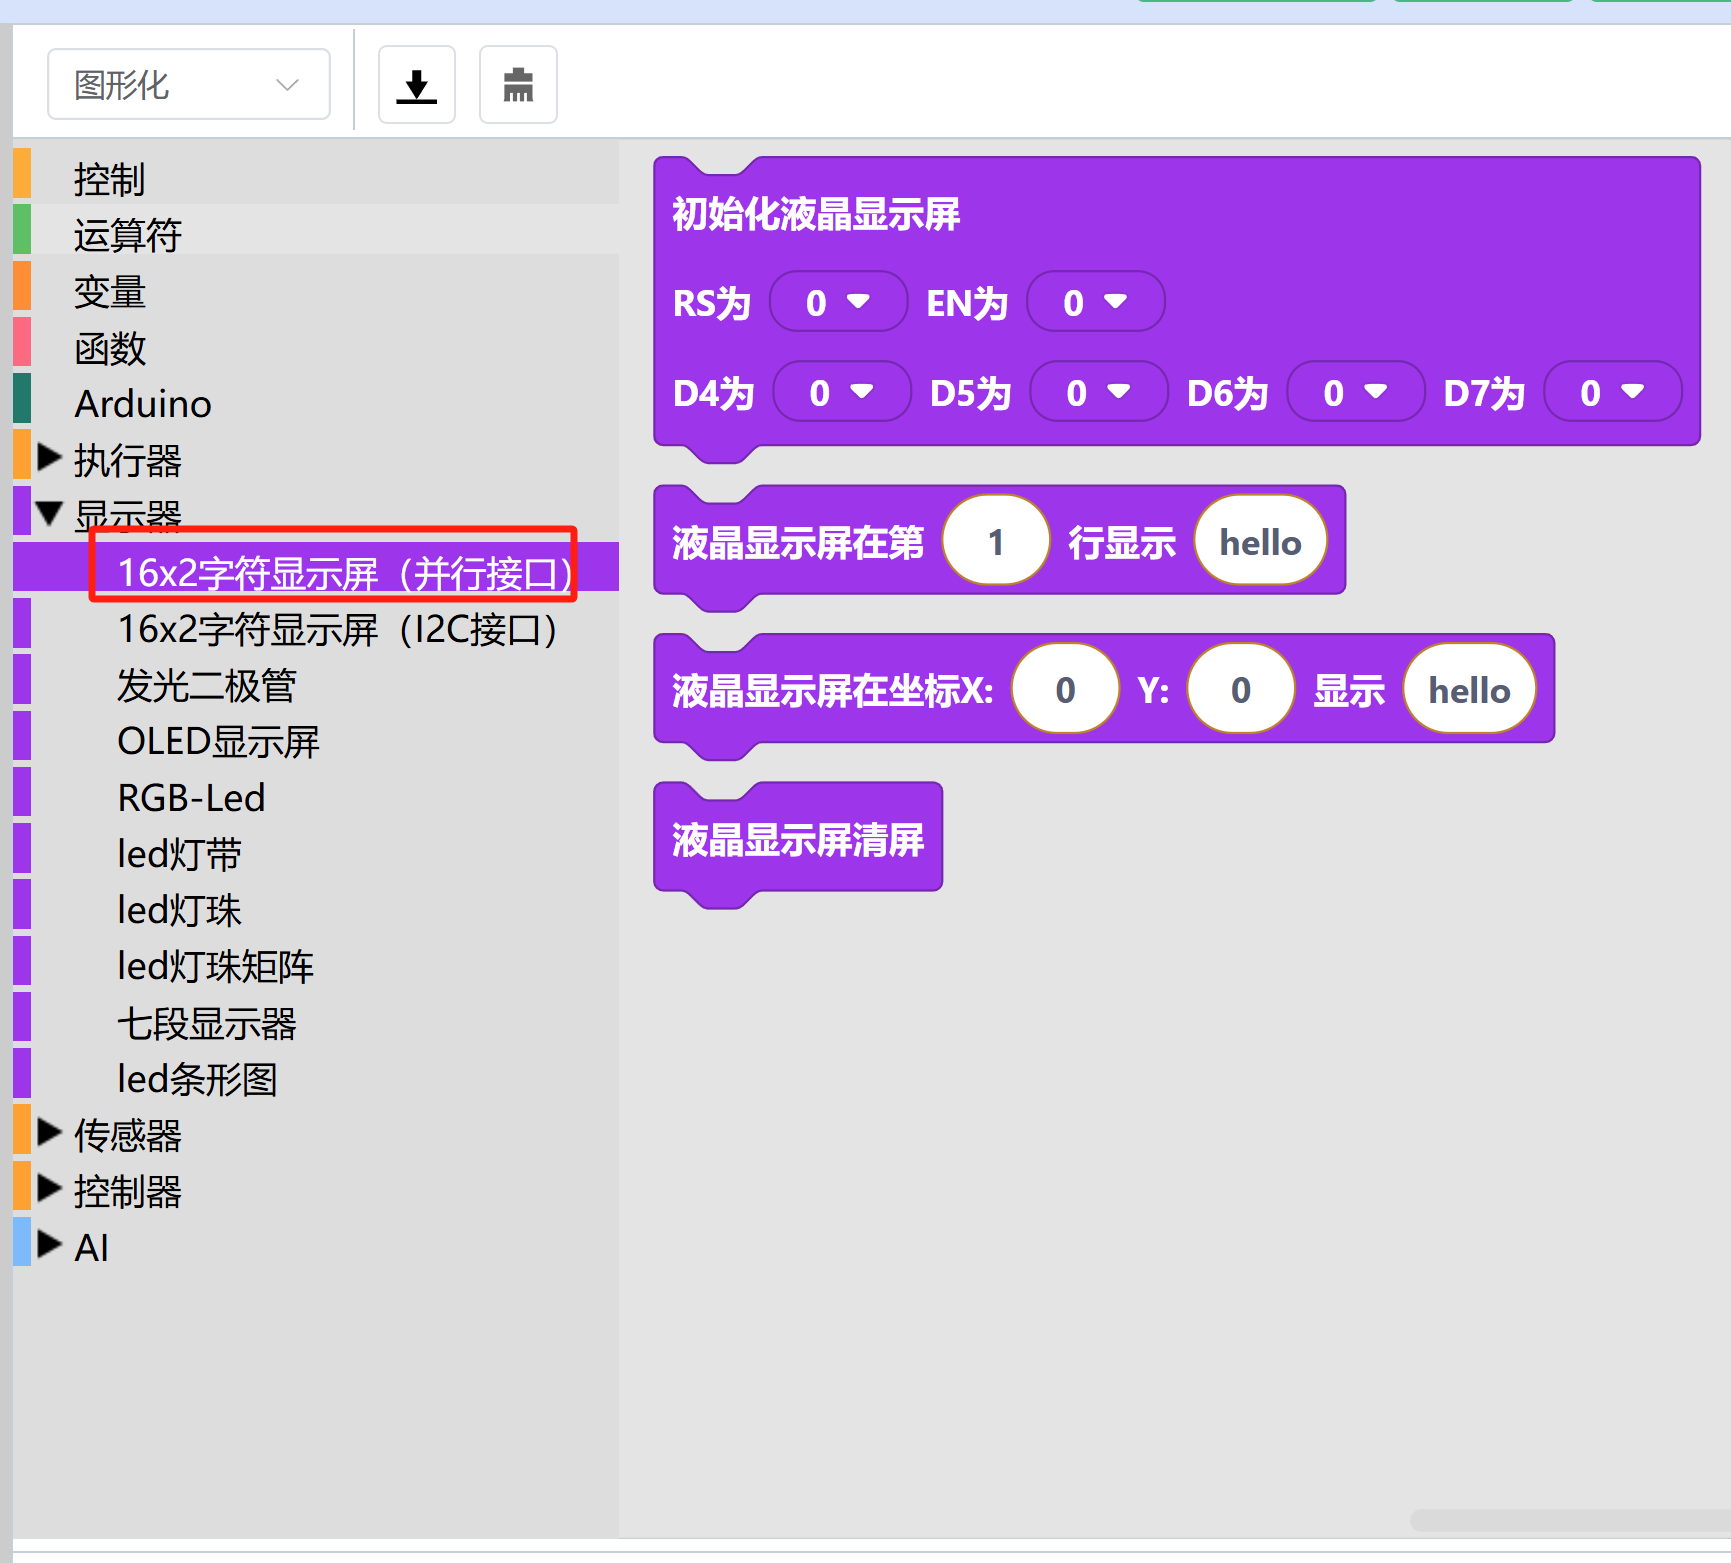
Task: Click the horizontal scrollbar at the bottom
Action: pos(1570,1520)
